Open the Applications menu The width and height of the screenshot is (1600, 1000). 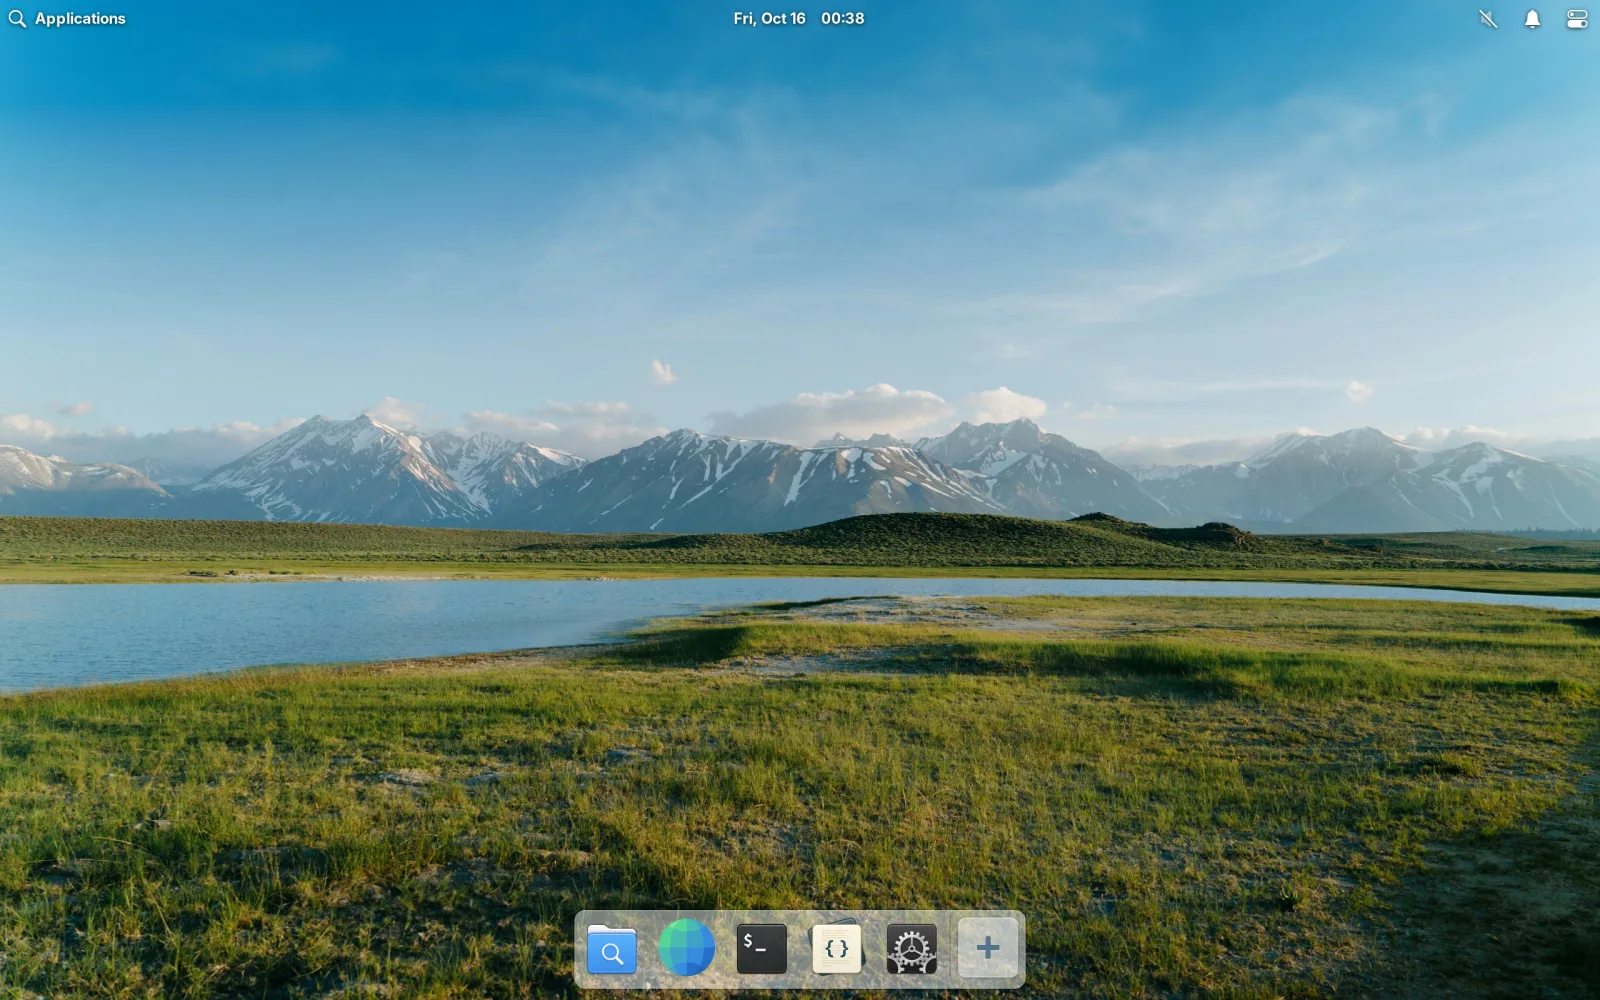(67, 18)
